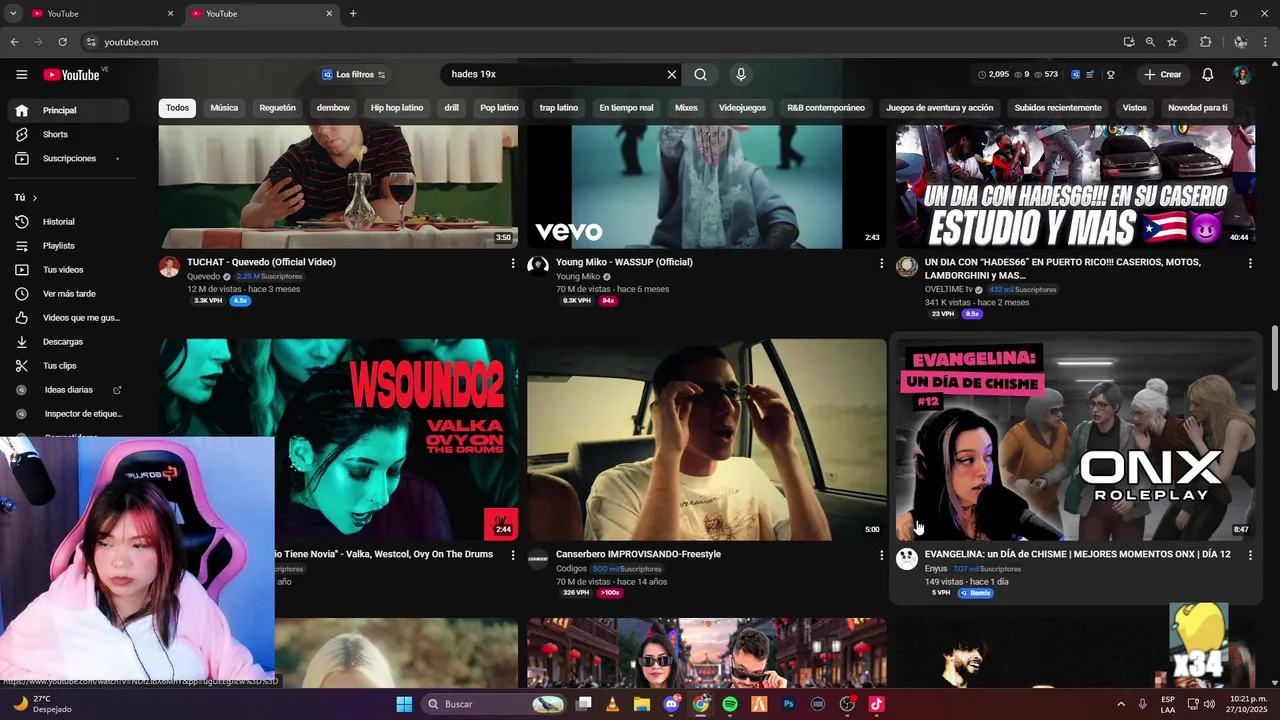The width and height of the screenshot is (1280, 720).
Task: Click the search magnifier button
Action: pos(700,74)
